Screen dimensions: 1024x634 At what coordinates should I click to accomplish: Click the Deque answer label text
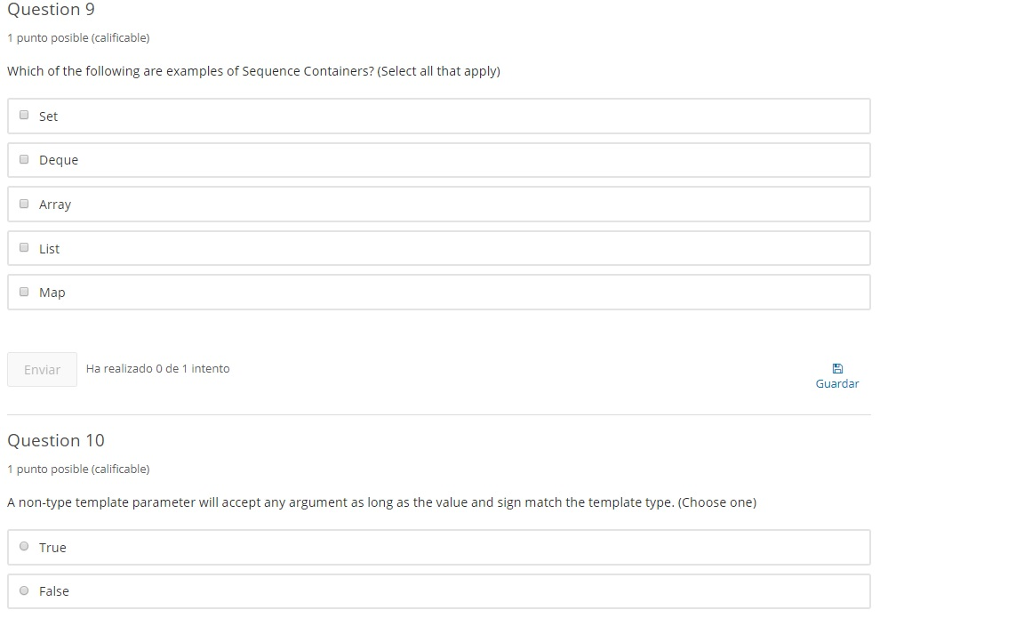tap(58, 160)
